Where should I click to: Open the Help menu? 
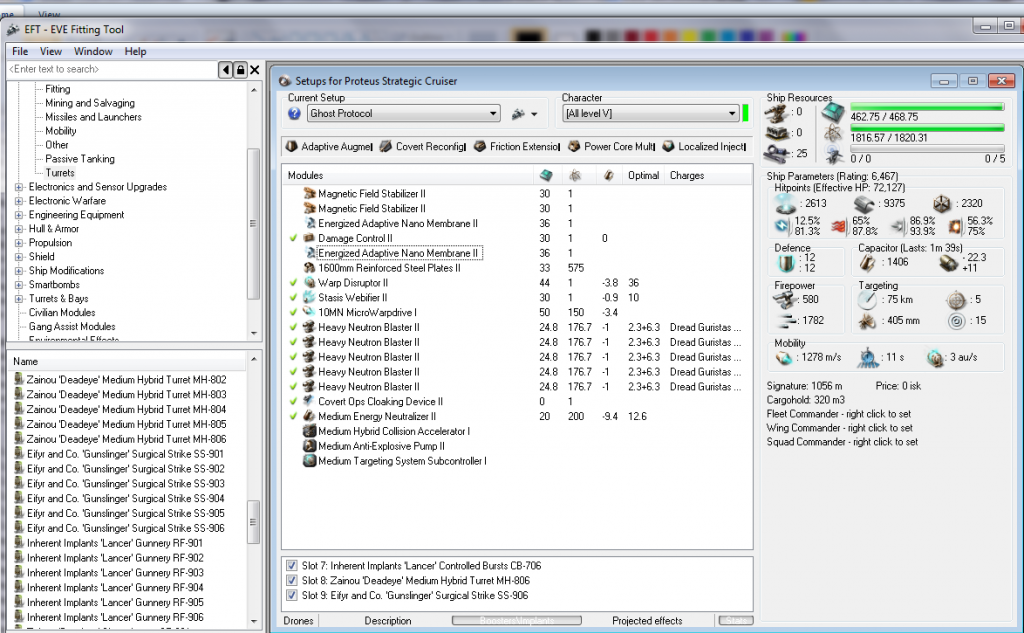click(x=135, y=52)
